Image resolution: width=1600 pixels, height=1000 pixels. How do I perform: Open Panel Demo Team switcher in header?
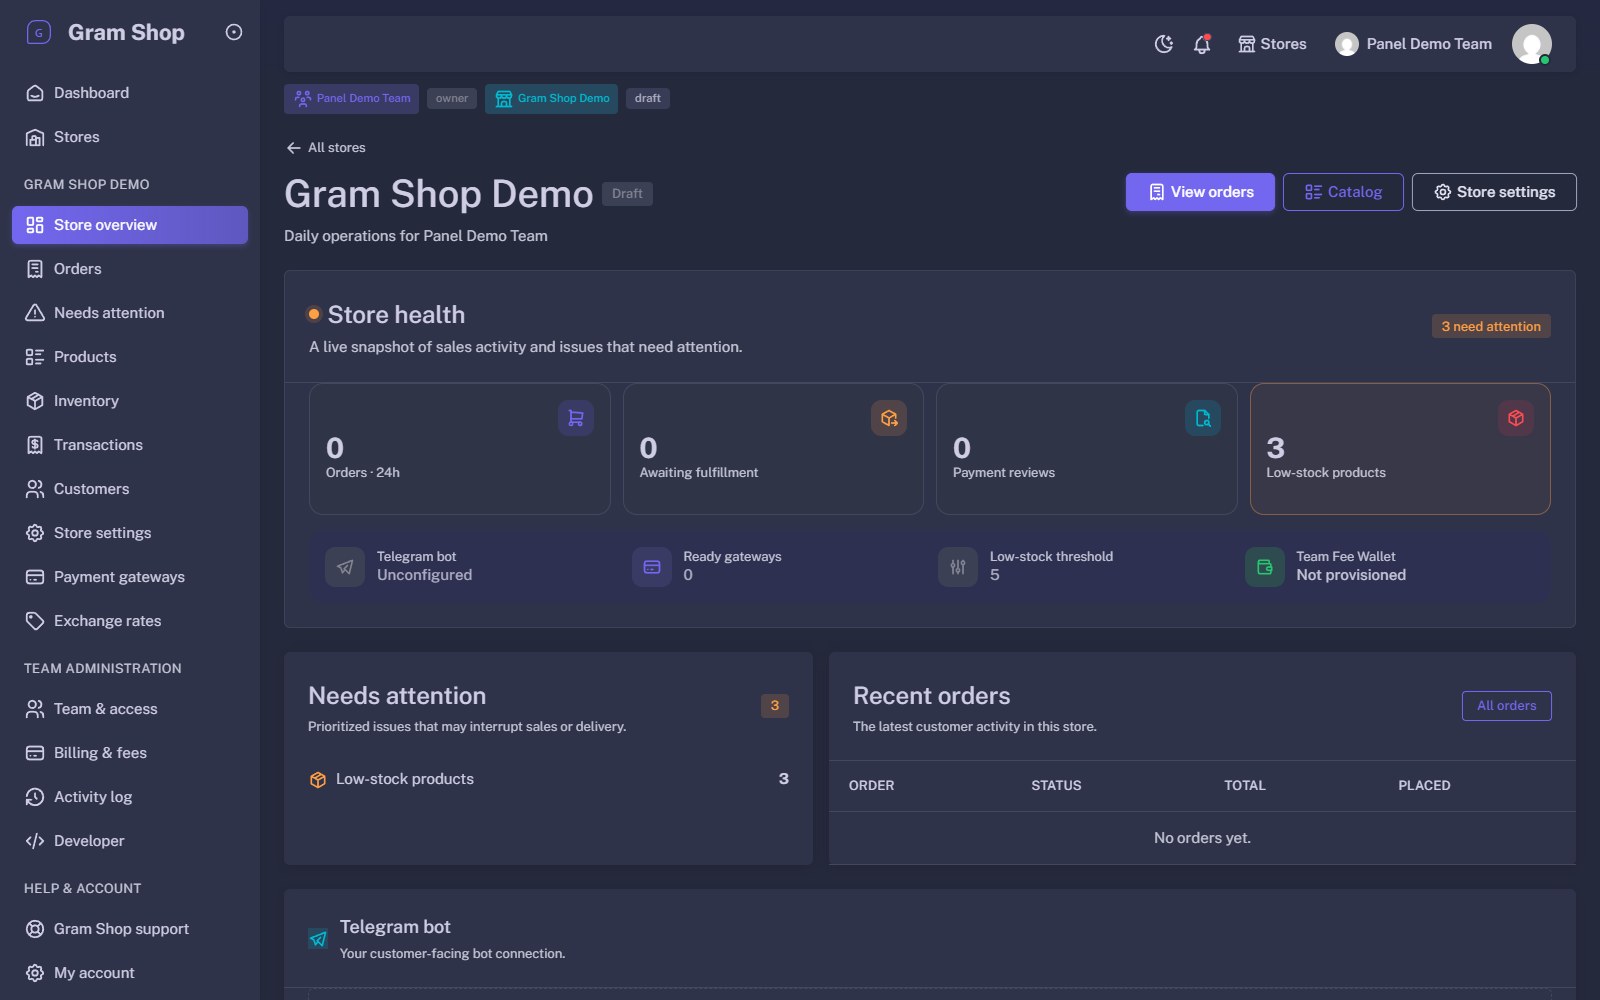click(x=1414, y=44)
